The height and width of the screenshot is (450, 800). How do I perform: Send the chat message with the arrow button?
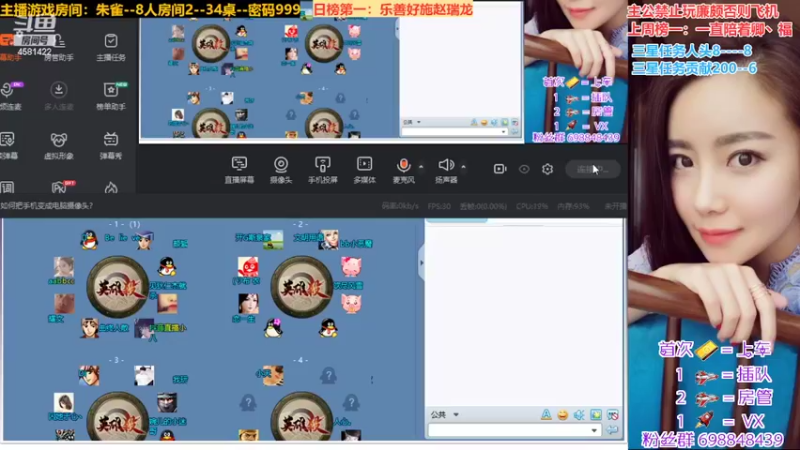click(x=612, y=431)
